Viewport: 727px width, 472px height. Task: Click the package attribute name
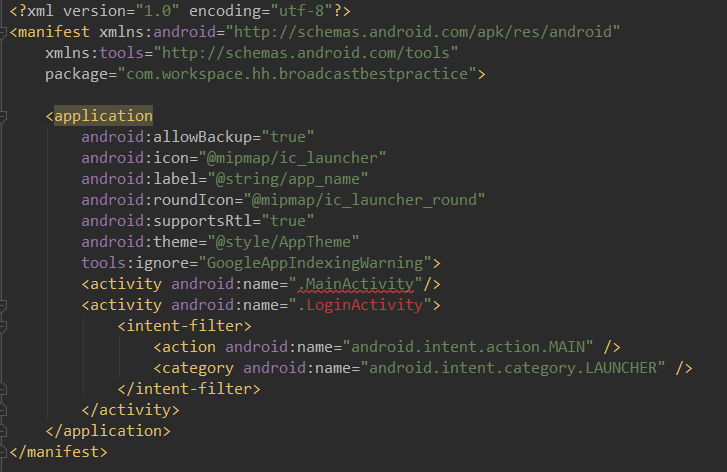[x=77, y=74]
